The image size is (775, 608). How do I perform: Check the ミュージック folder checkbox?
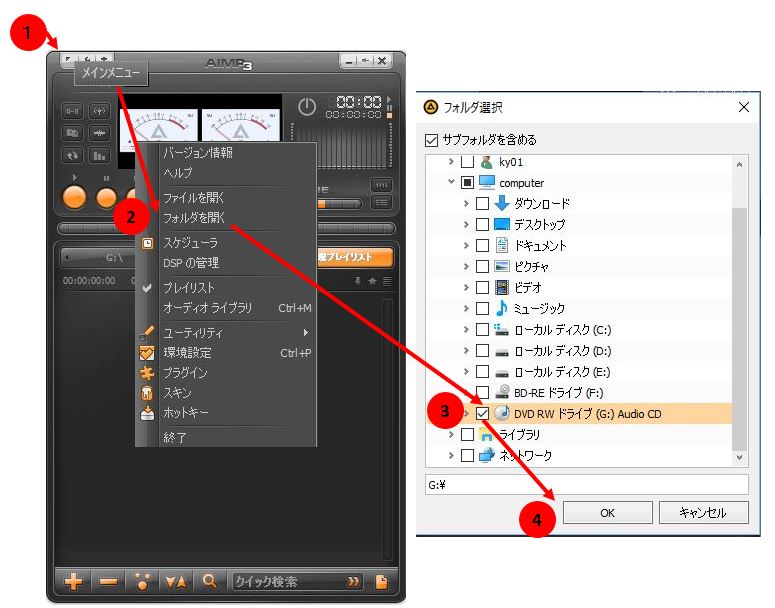(482, 308)
